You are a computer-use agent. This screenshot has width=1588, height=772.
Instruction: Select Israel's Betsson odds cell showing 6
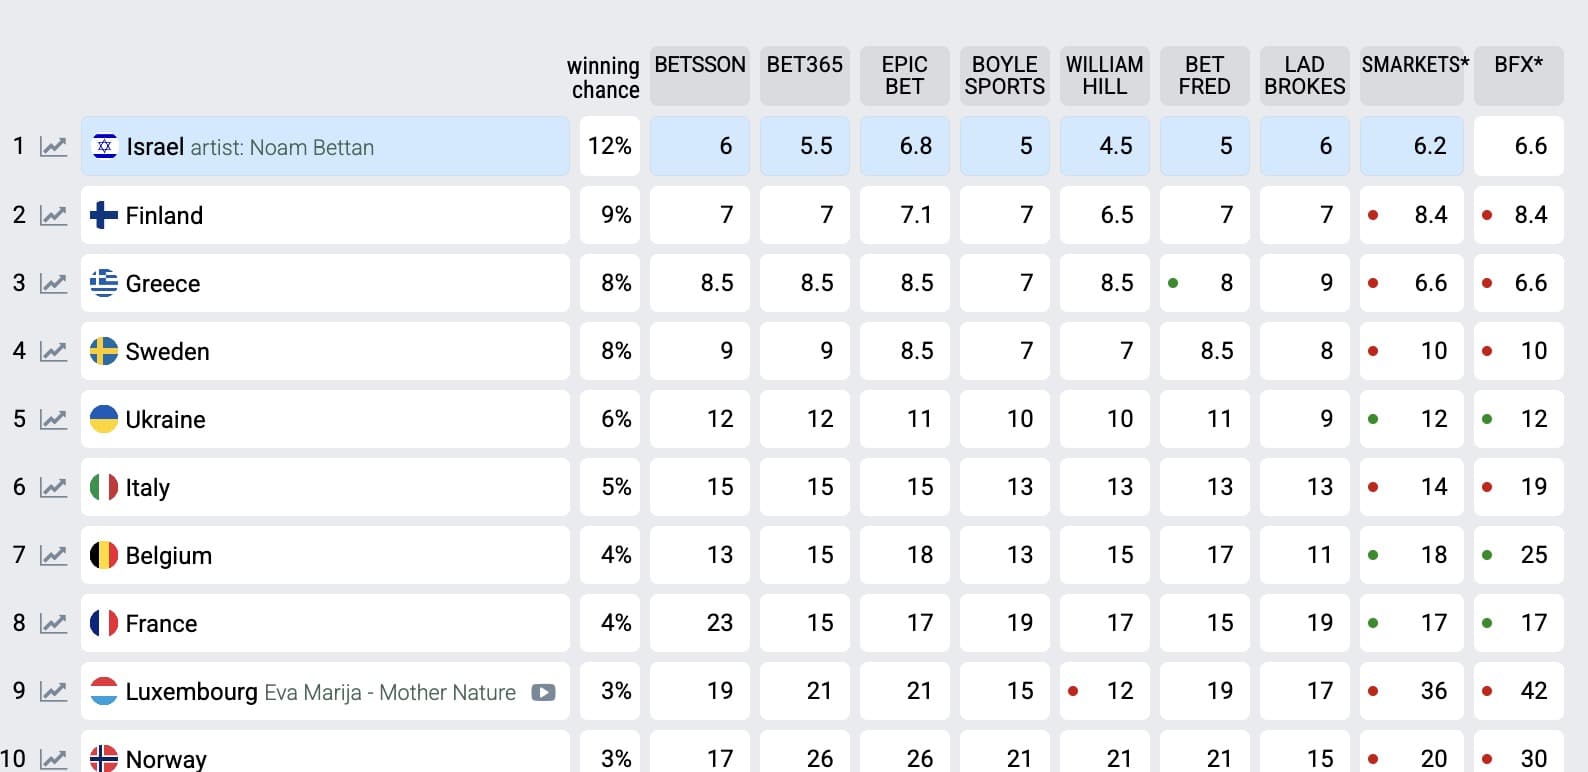(x=700, y=146)
